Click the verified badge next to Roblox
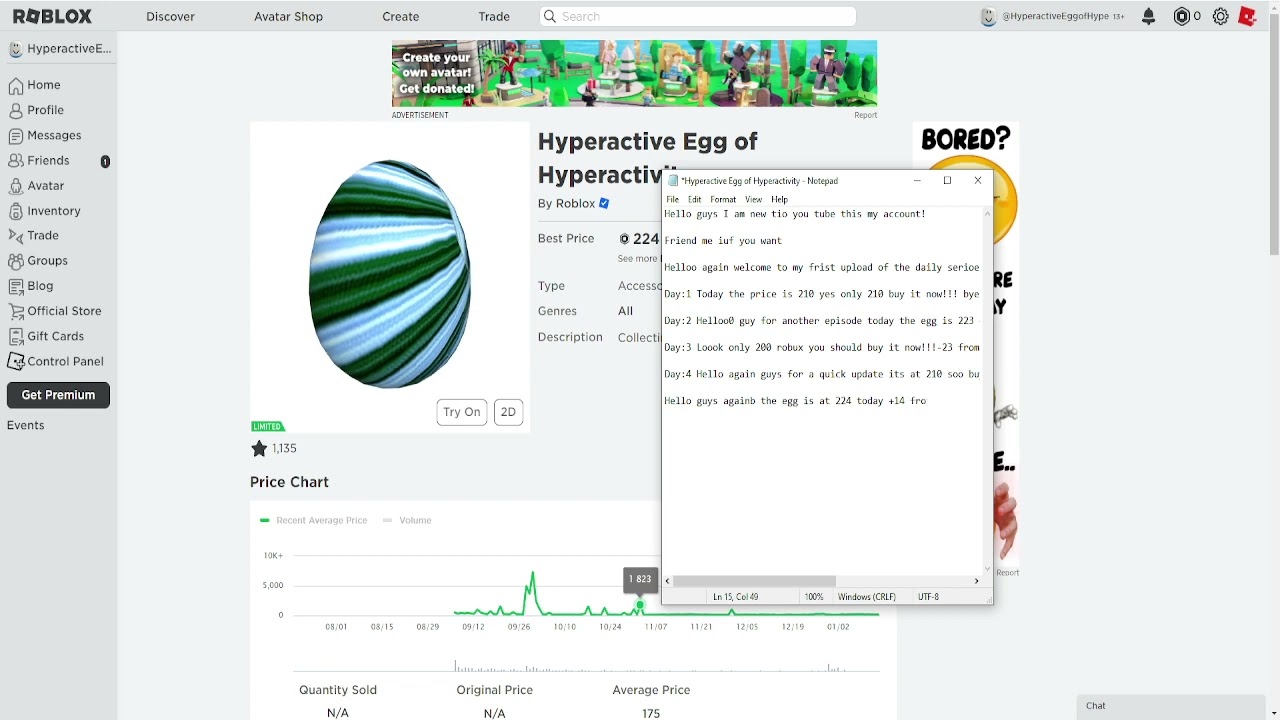 click(x=604, y=203)
